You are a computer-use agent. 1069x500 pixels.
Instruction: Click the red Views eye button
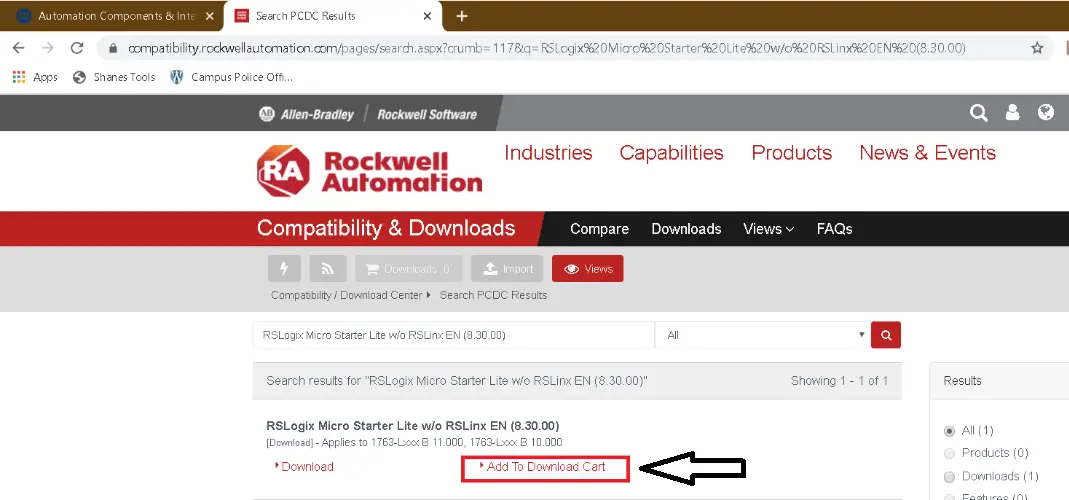click(588, 269)
